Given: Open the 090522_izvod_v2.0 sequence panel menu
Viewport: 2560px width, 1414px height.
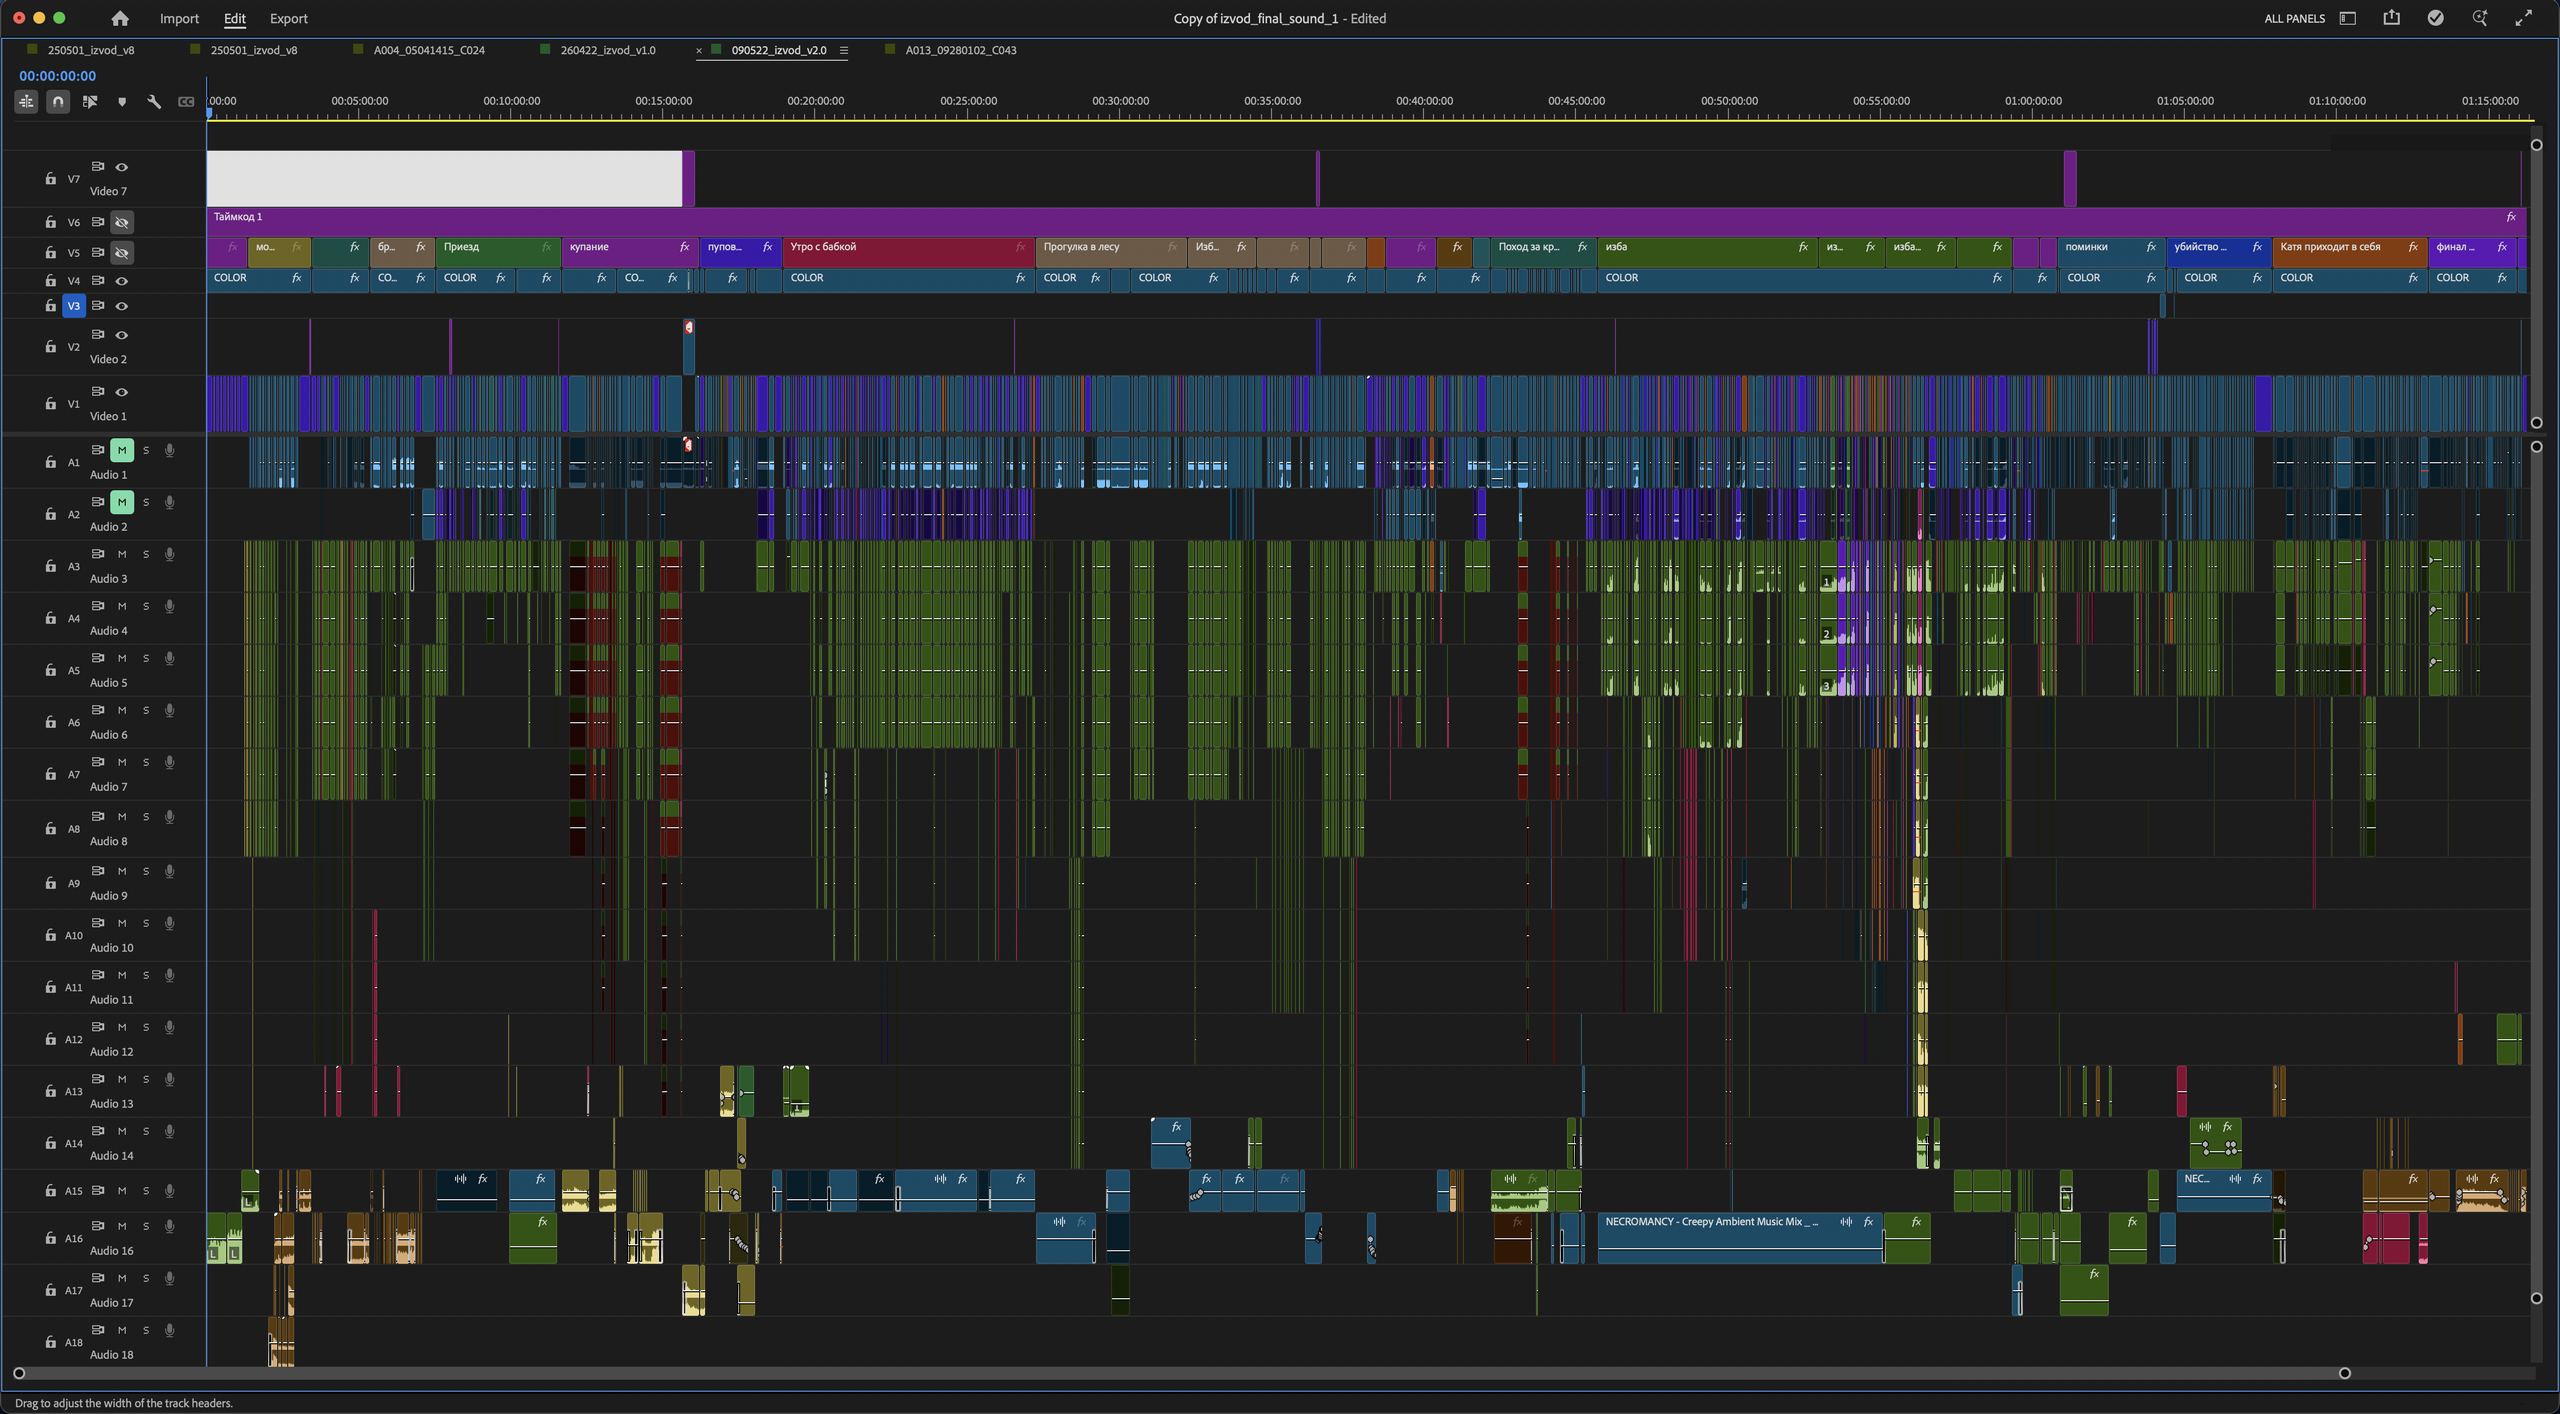Looking at the screenshot, I should pos(844,50).
